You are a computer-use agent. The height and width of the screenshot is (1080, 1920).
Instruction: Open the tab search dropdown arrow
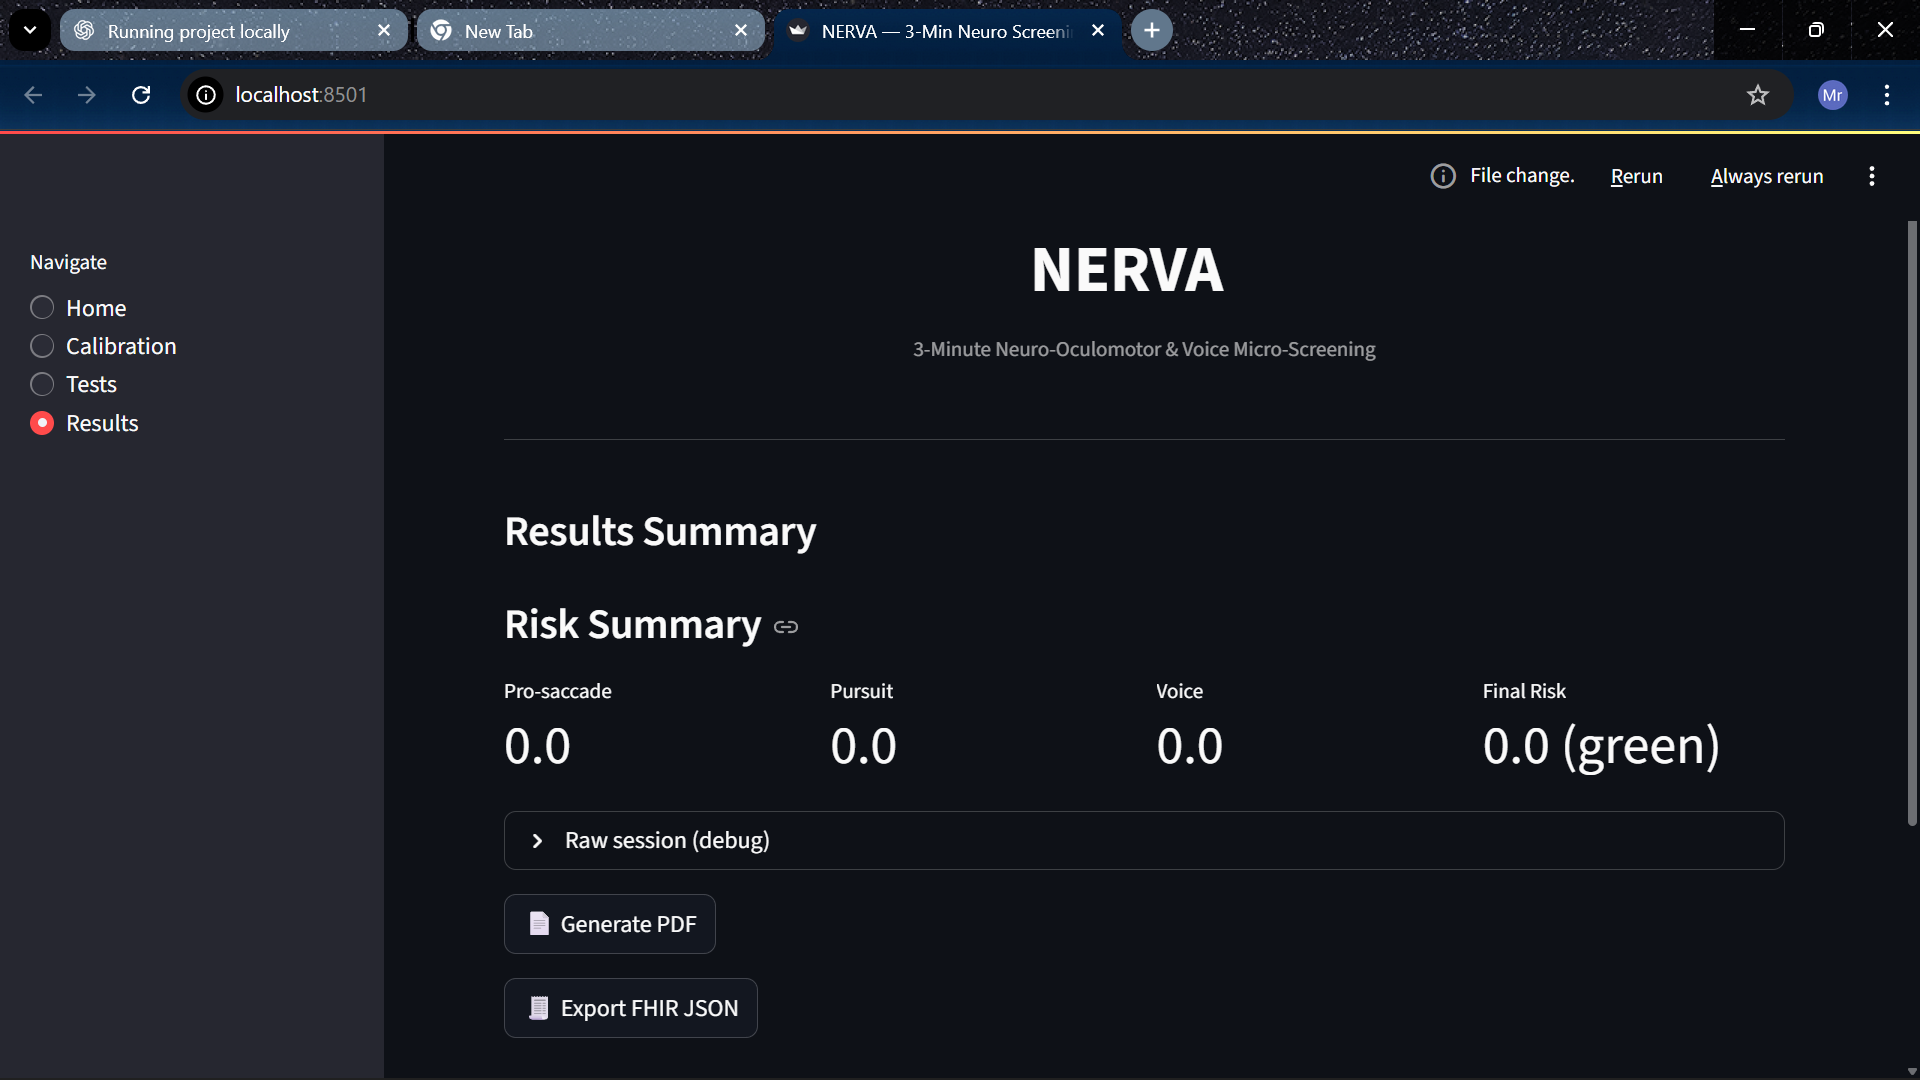coord(30,30)
